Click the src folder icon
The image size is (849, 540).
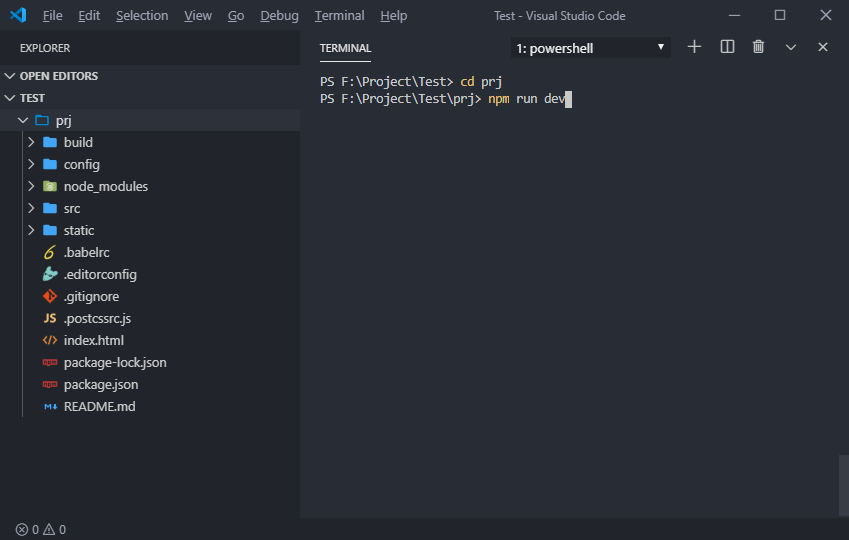point(50,208)
